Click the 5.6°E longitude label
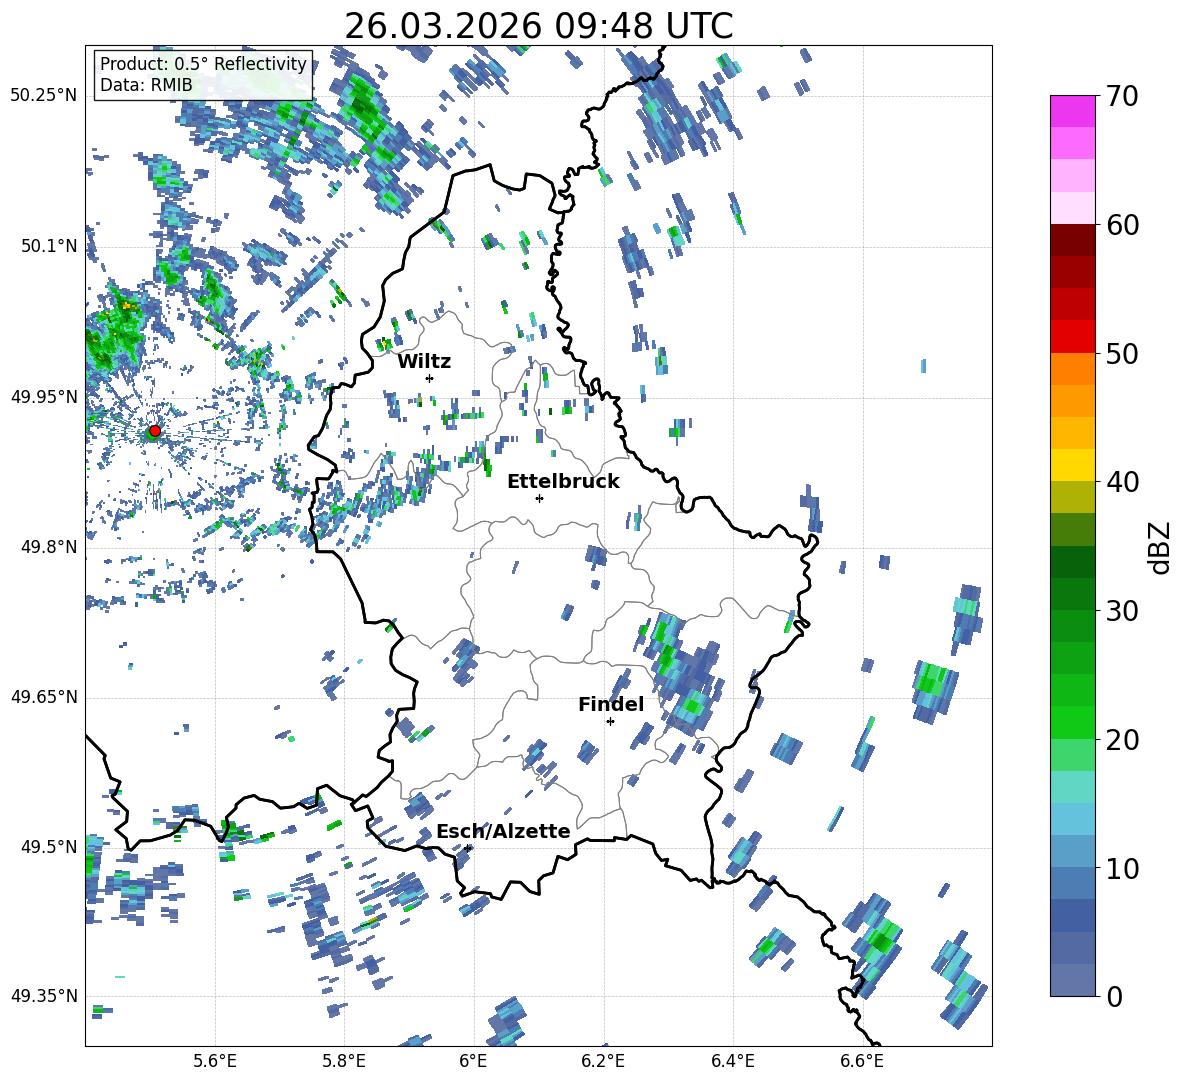The image size is (1184, 1081). tap(215, 1061)
